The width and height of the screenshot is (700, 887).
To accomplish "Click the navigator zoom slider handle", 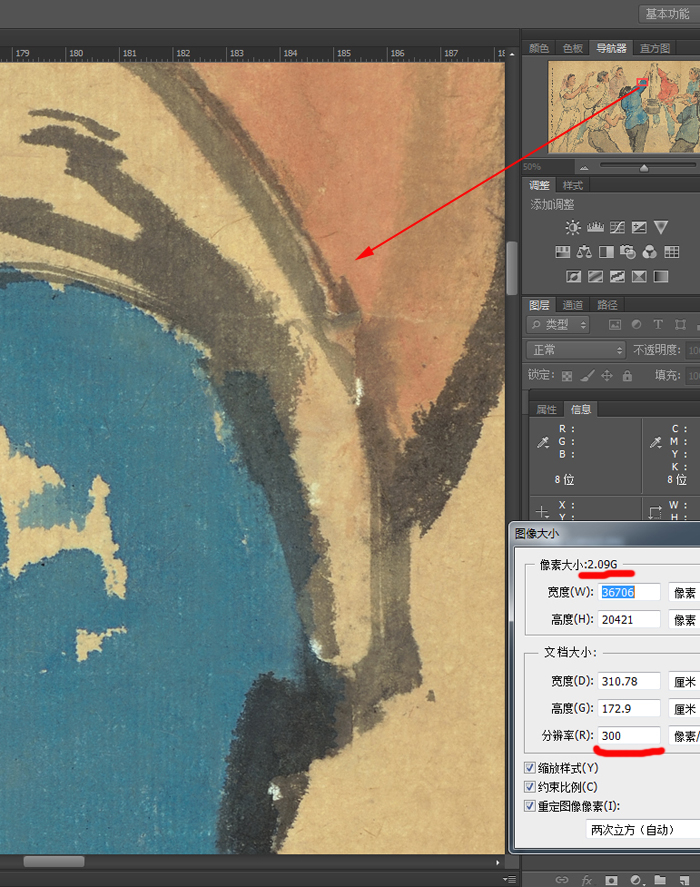I will point(644,168).
